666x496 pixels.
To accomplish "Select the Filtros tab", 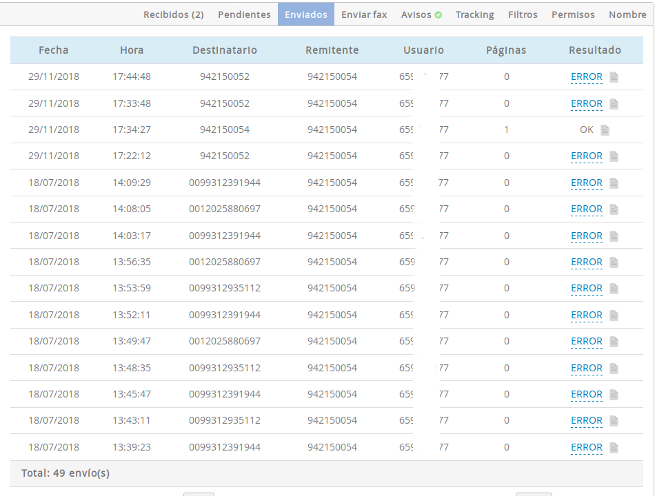I will click(522, 15).
